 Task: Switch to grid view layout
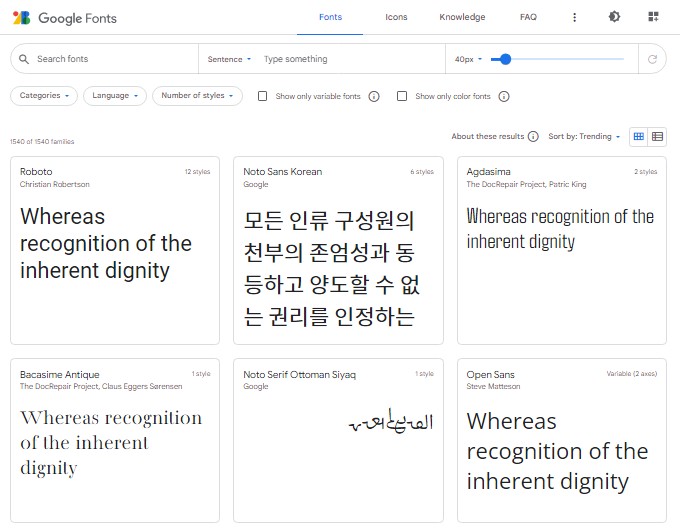click(638, 137)
